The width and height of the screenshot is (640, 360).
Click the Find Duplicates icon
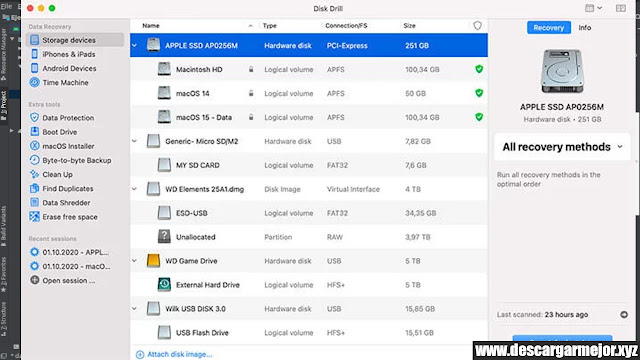click(35, 189)
